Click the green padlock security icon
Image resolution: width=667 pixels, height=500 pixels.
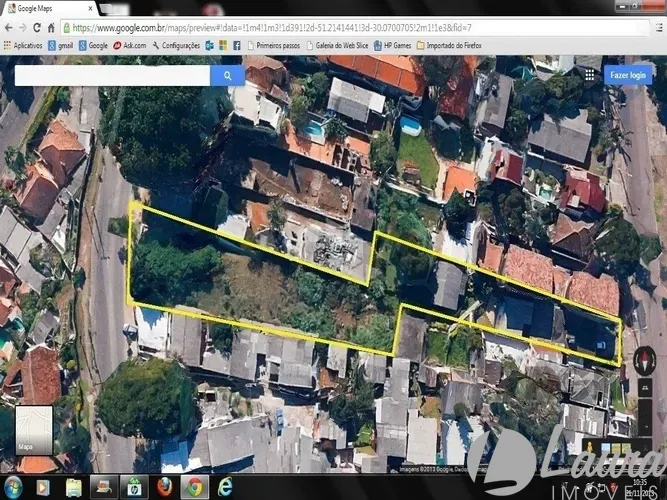66,28
